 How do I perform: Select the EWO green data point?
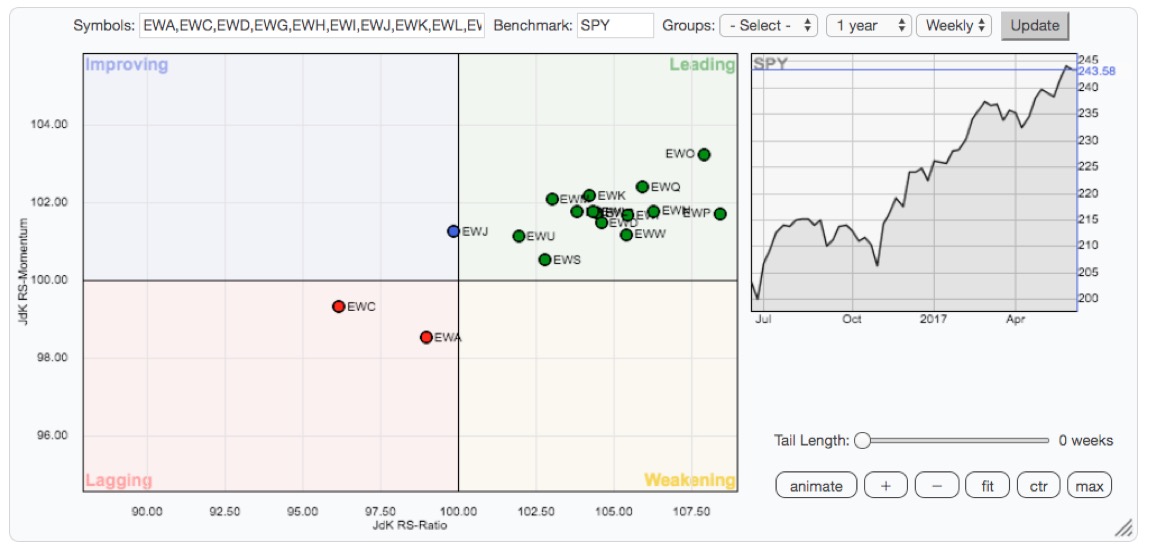click(704, 155)
